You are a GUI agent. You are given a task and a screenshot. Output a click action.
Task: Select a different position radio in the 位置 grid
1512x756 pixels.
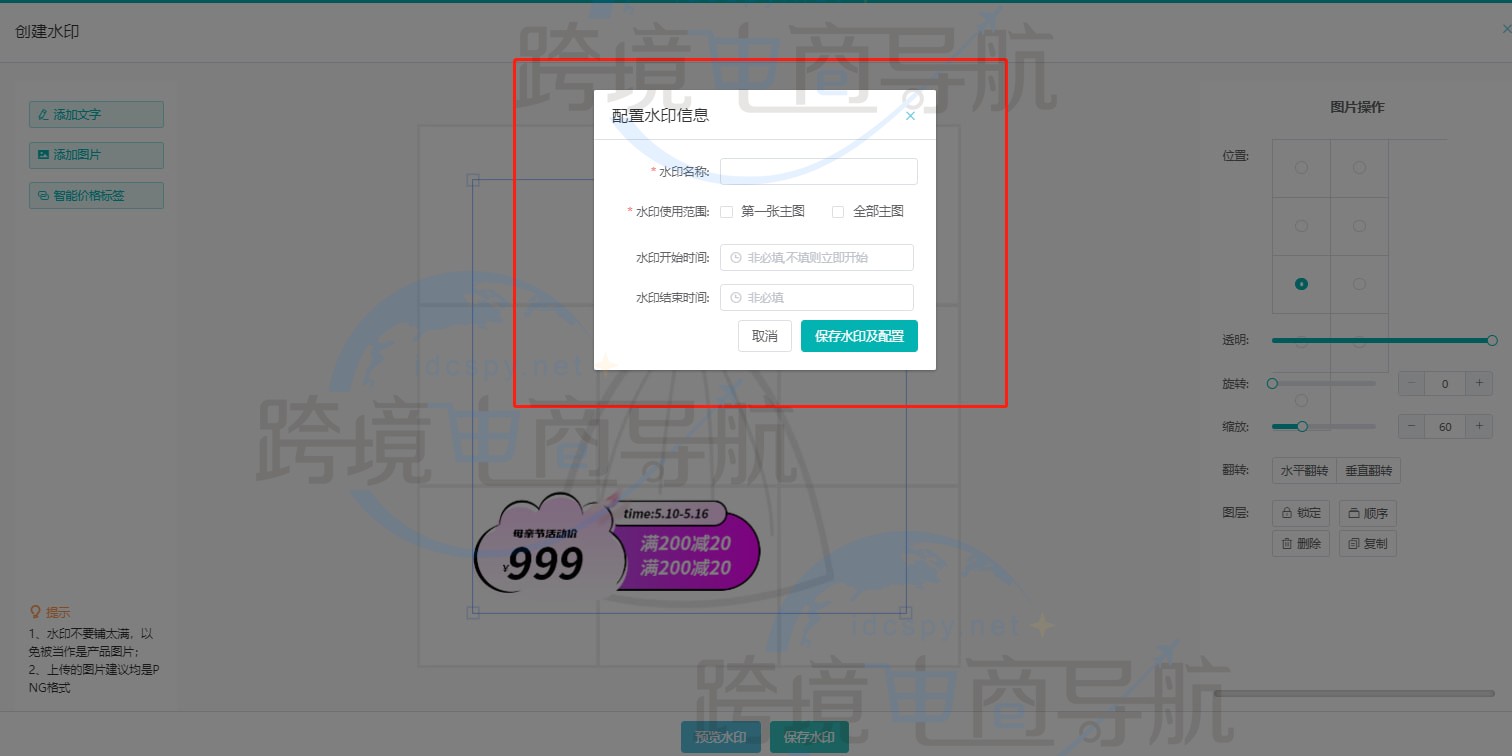tap(1359, 167)
